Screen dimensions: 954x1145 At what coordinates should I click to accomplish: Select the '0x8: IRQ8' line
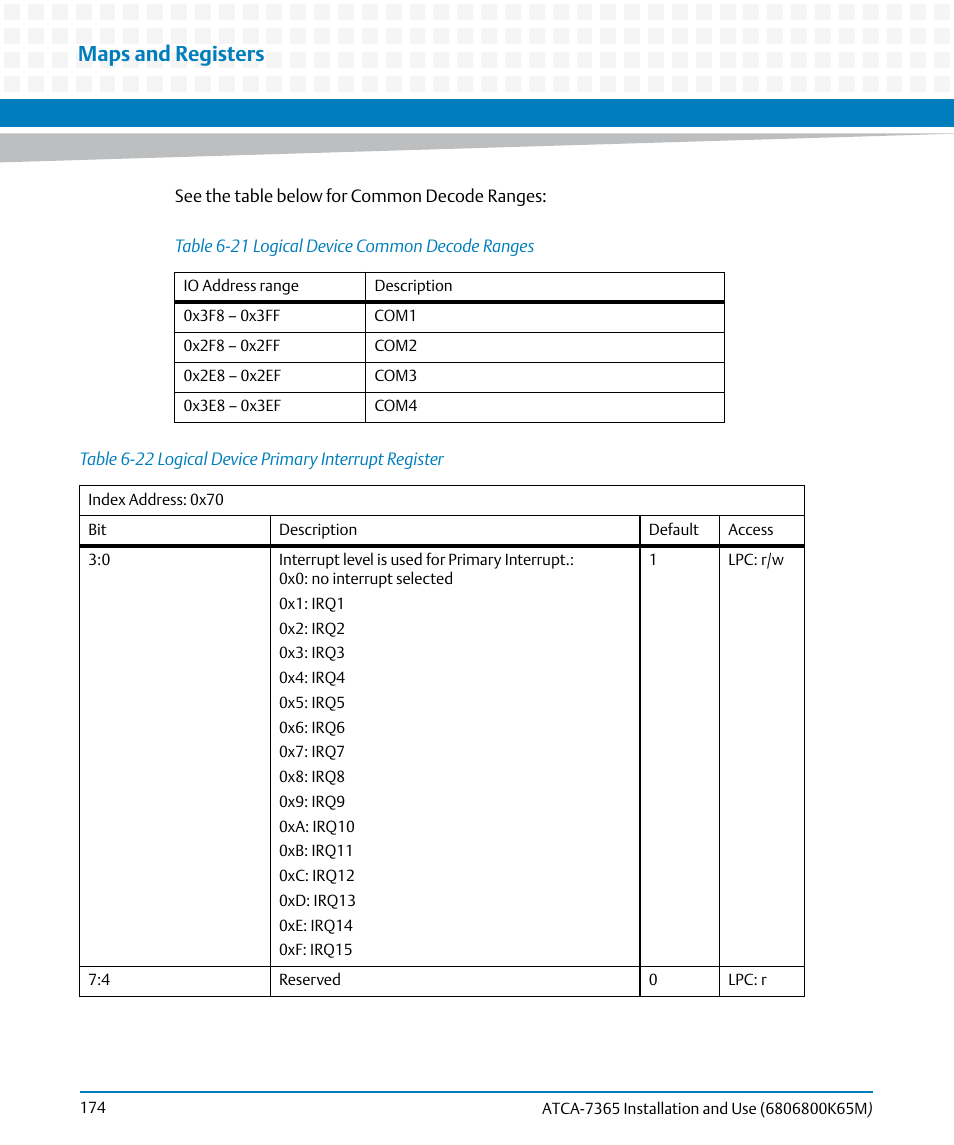pyautogui.click(x=312, y=777)
